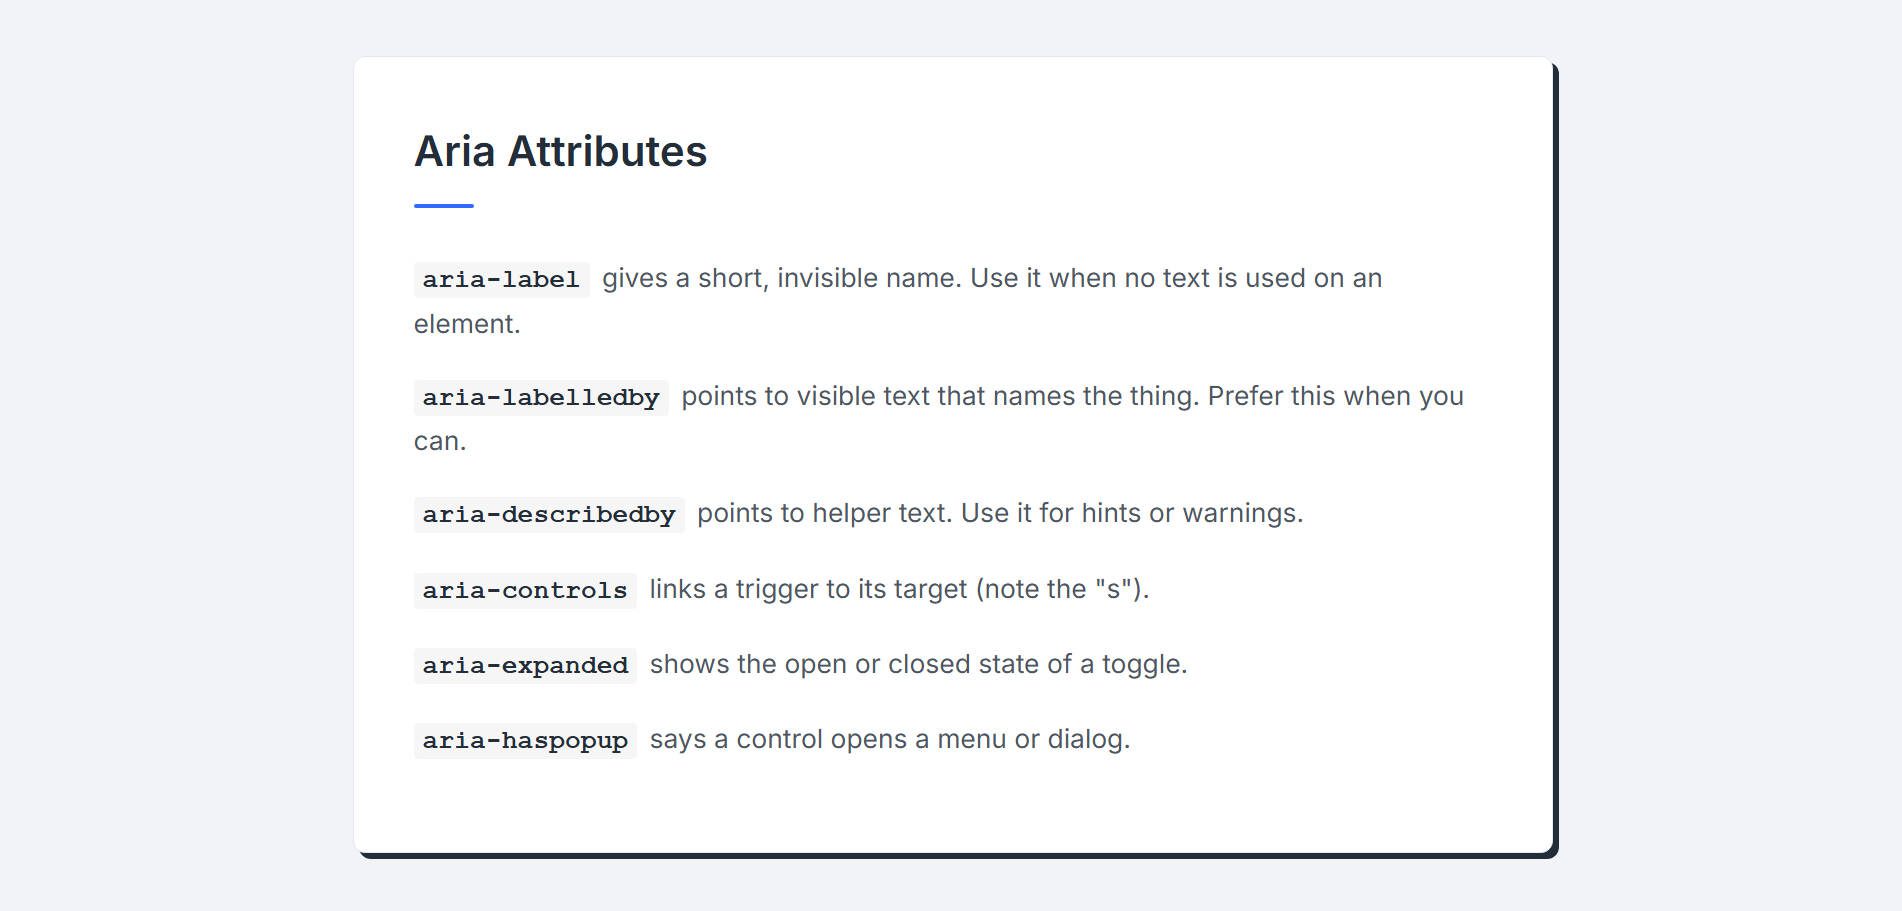This screenshot has width=1902, height=911.
Task: Click the word "element." on the wrapped line
Action: (467, 324)
